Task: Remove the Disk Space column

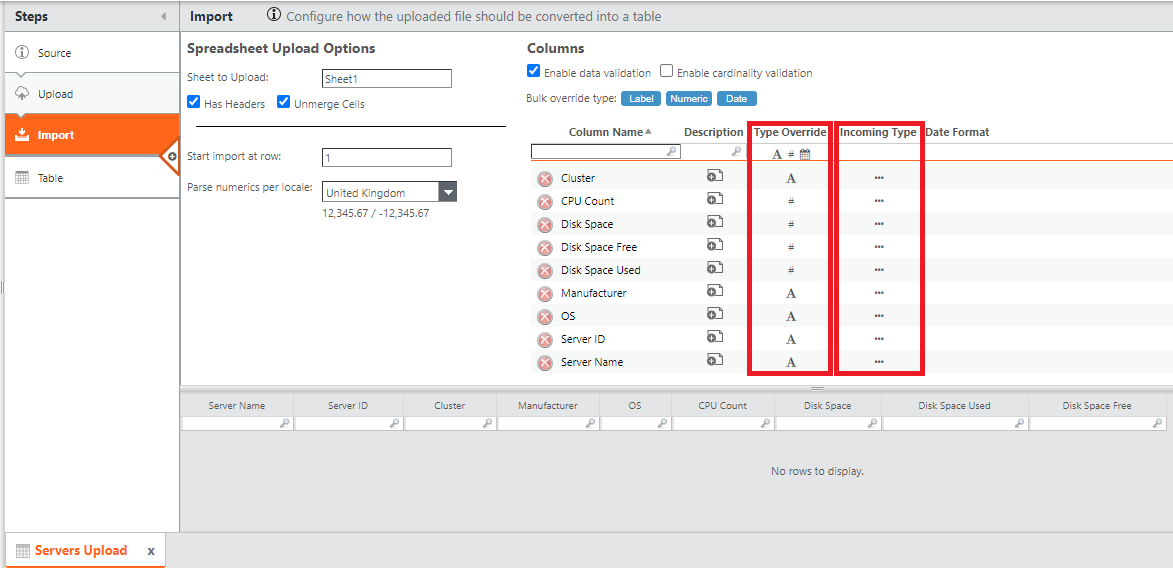Action: click(545, 225)
